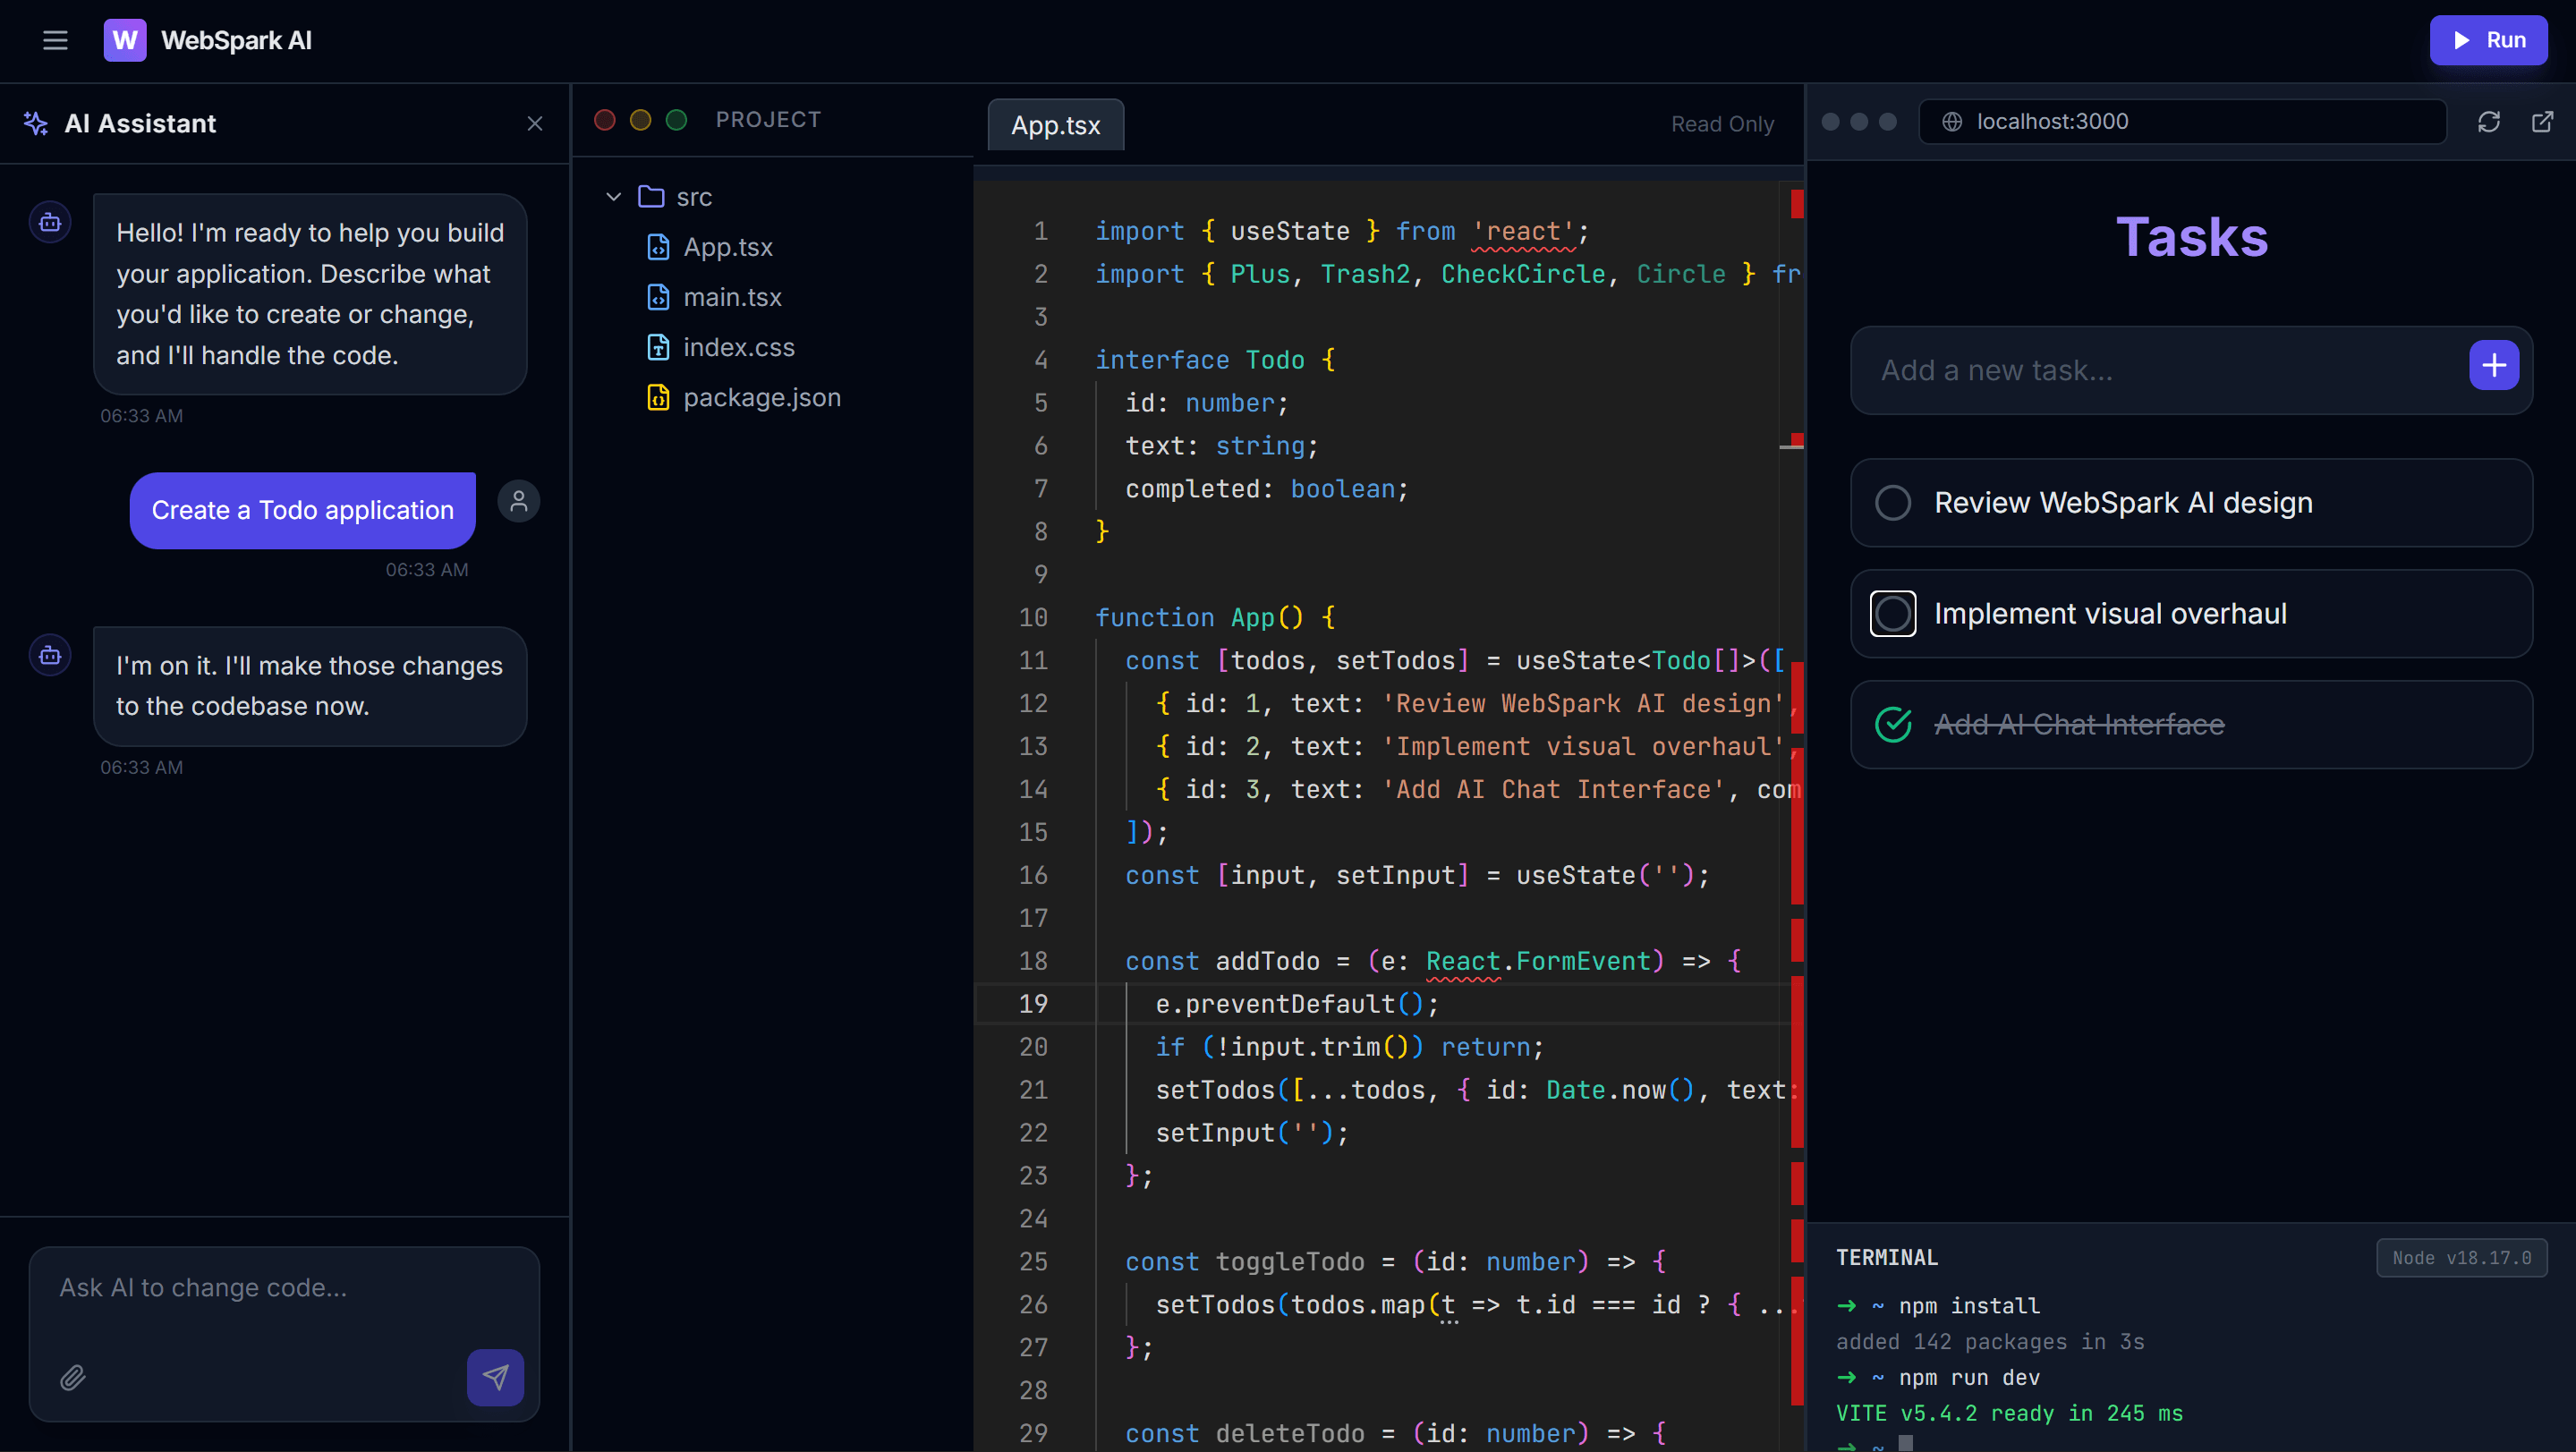
Task: Click the npm run dev terminal line
Action: [x=1938, y=1378]
